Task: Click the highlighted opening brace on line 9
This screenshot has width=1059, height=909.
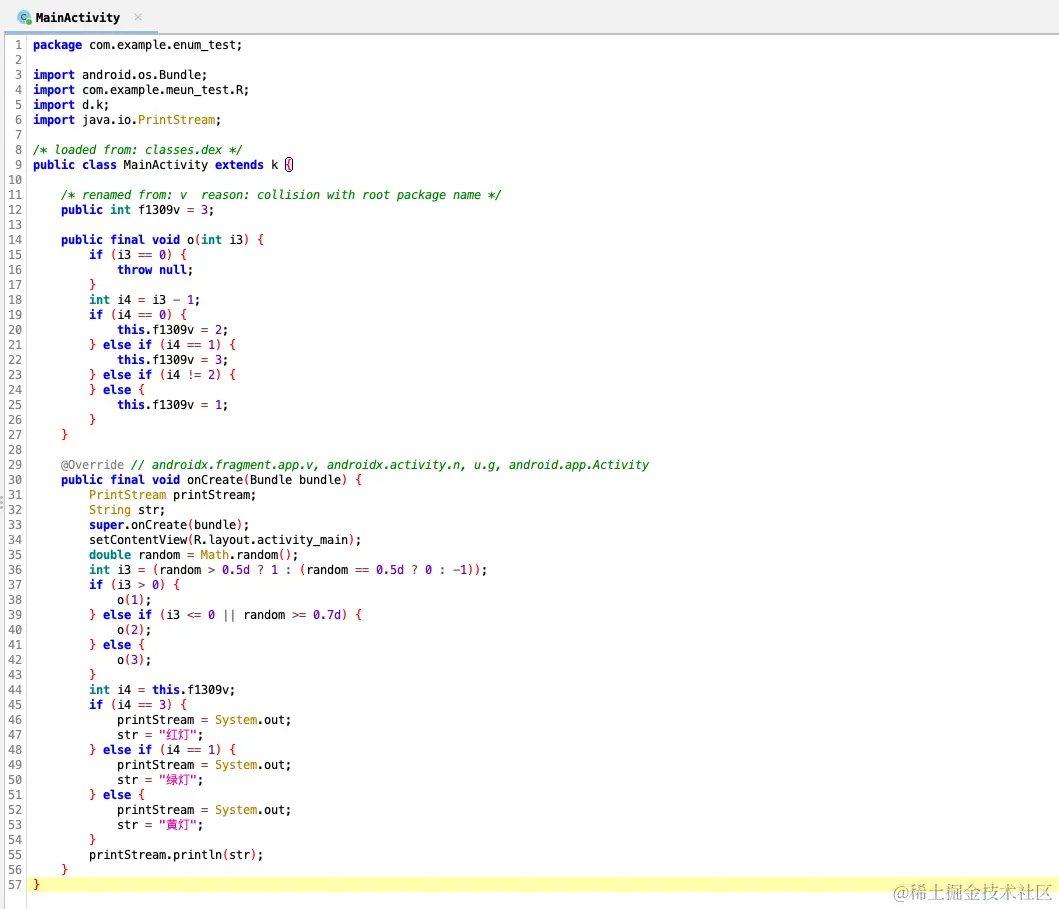Action: [289, 165]
